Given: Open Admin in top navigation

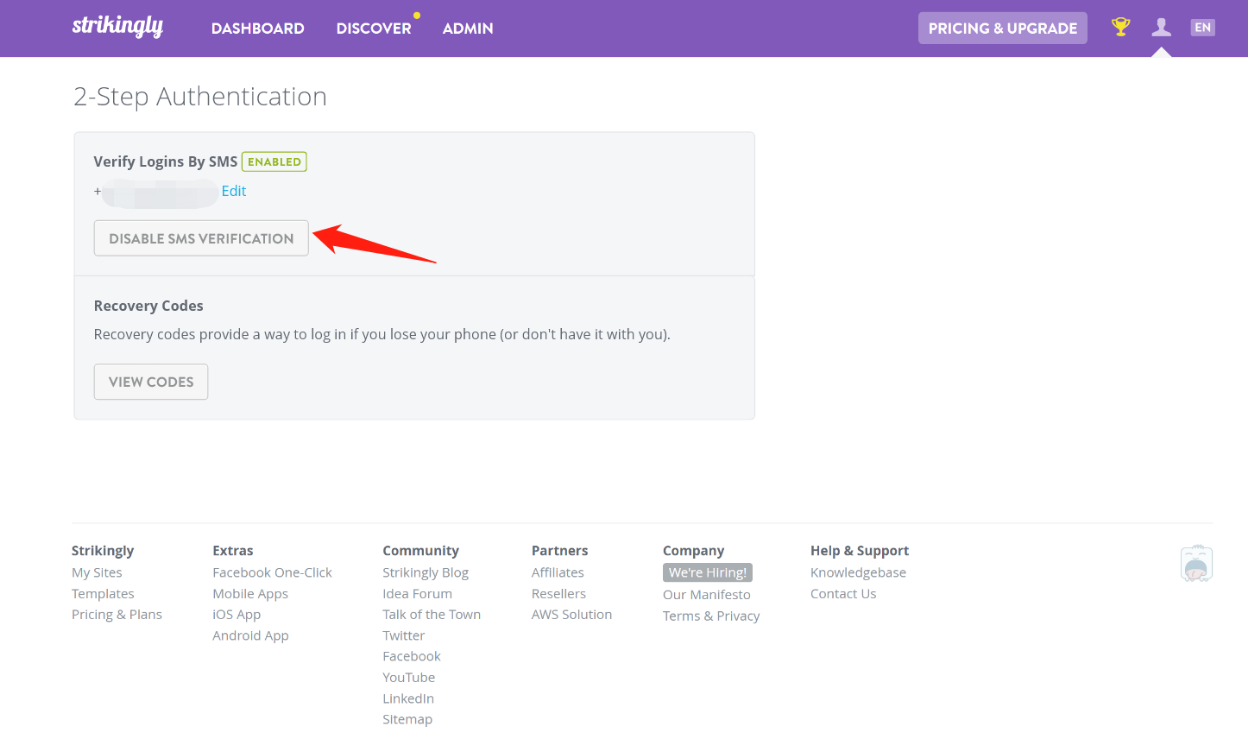Looking at the screenshot, I should point(468,28).
